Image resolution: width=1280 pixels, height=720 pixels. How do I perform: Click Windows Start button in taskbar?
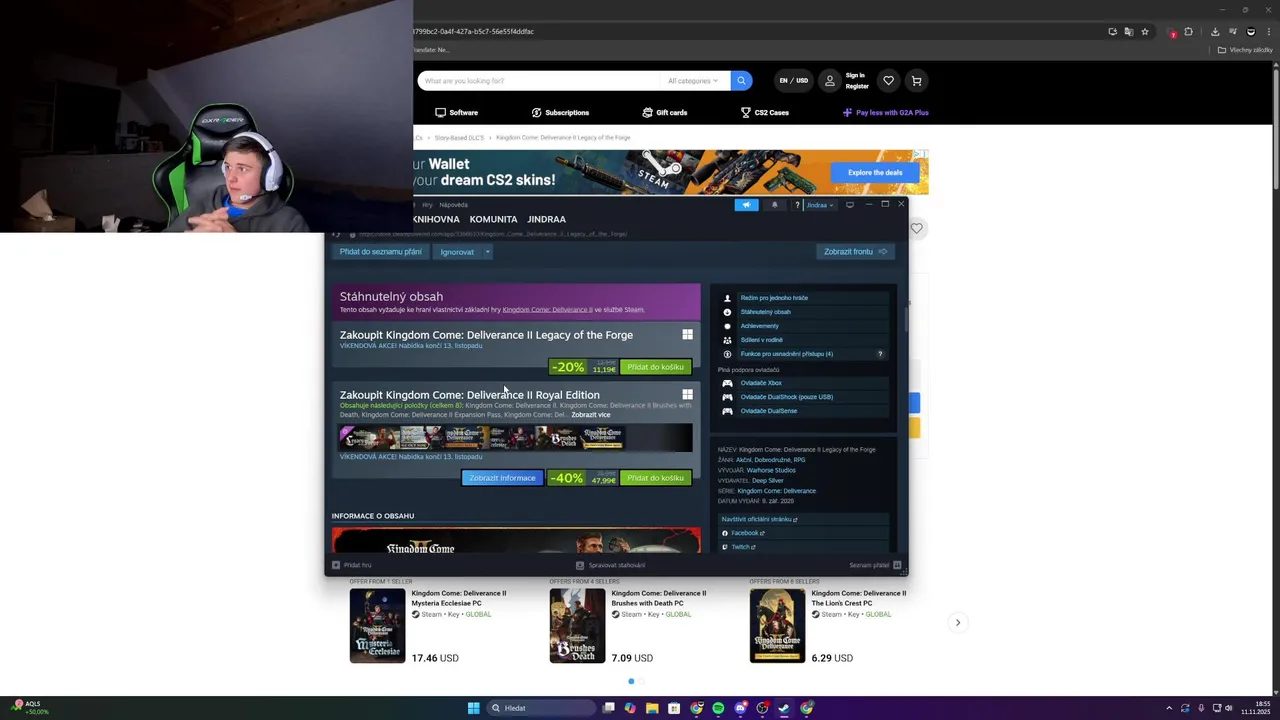[x=473, y=708]
